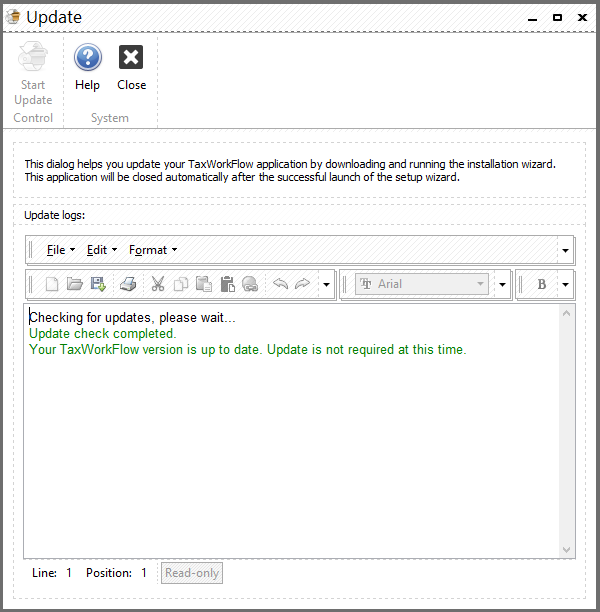Expand Bold toolbar overflow arrow
This screenshot has width=600, height=612.
(x=565, y=285)
